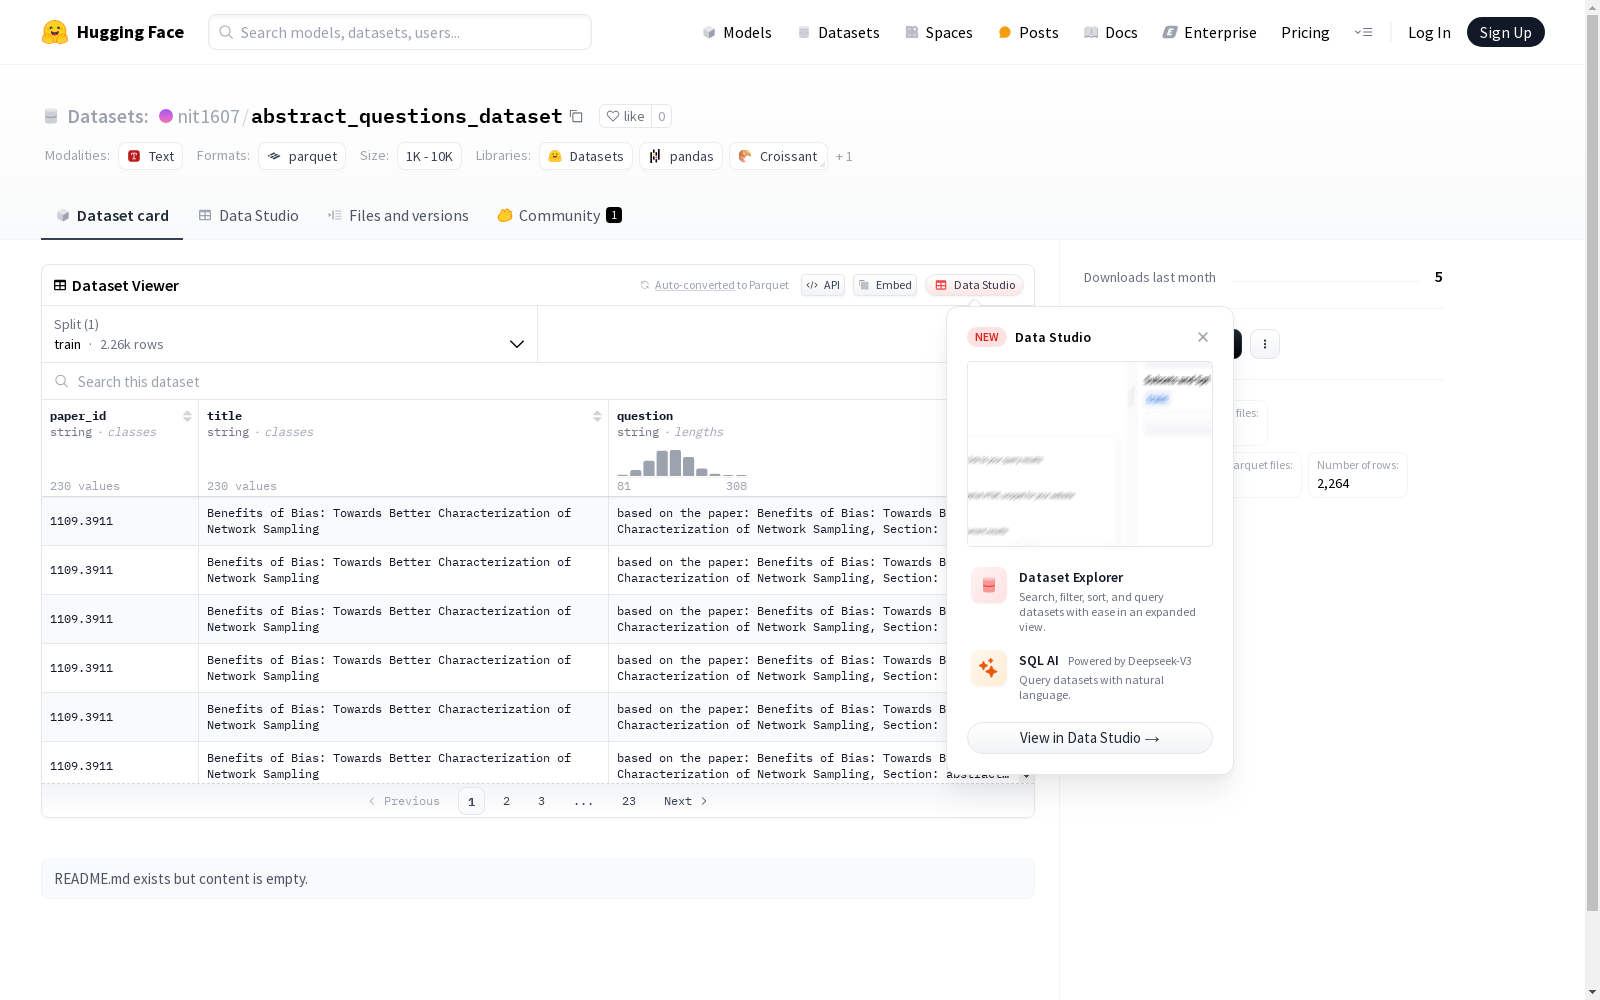The width and height of the screenshot is (1600, 1000).
Task: Click the Embed button
Action: 885,285
